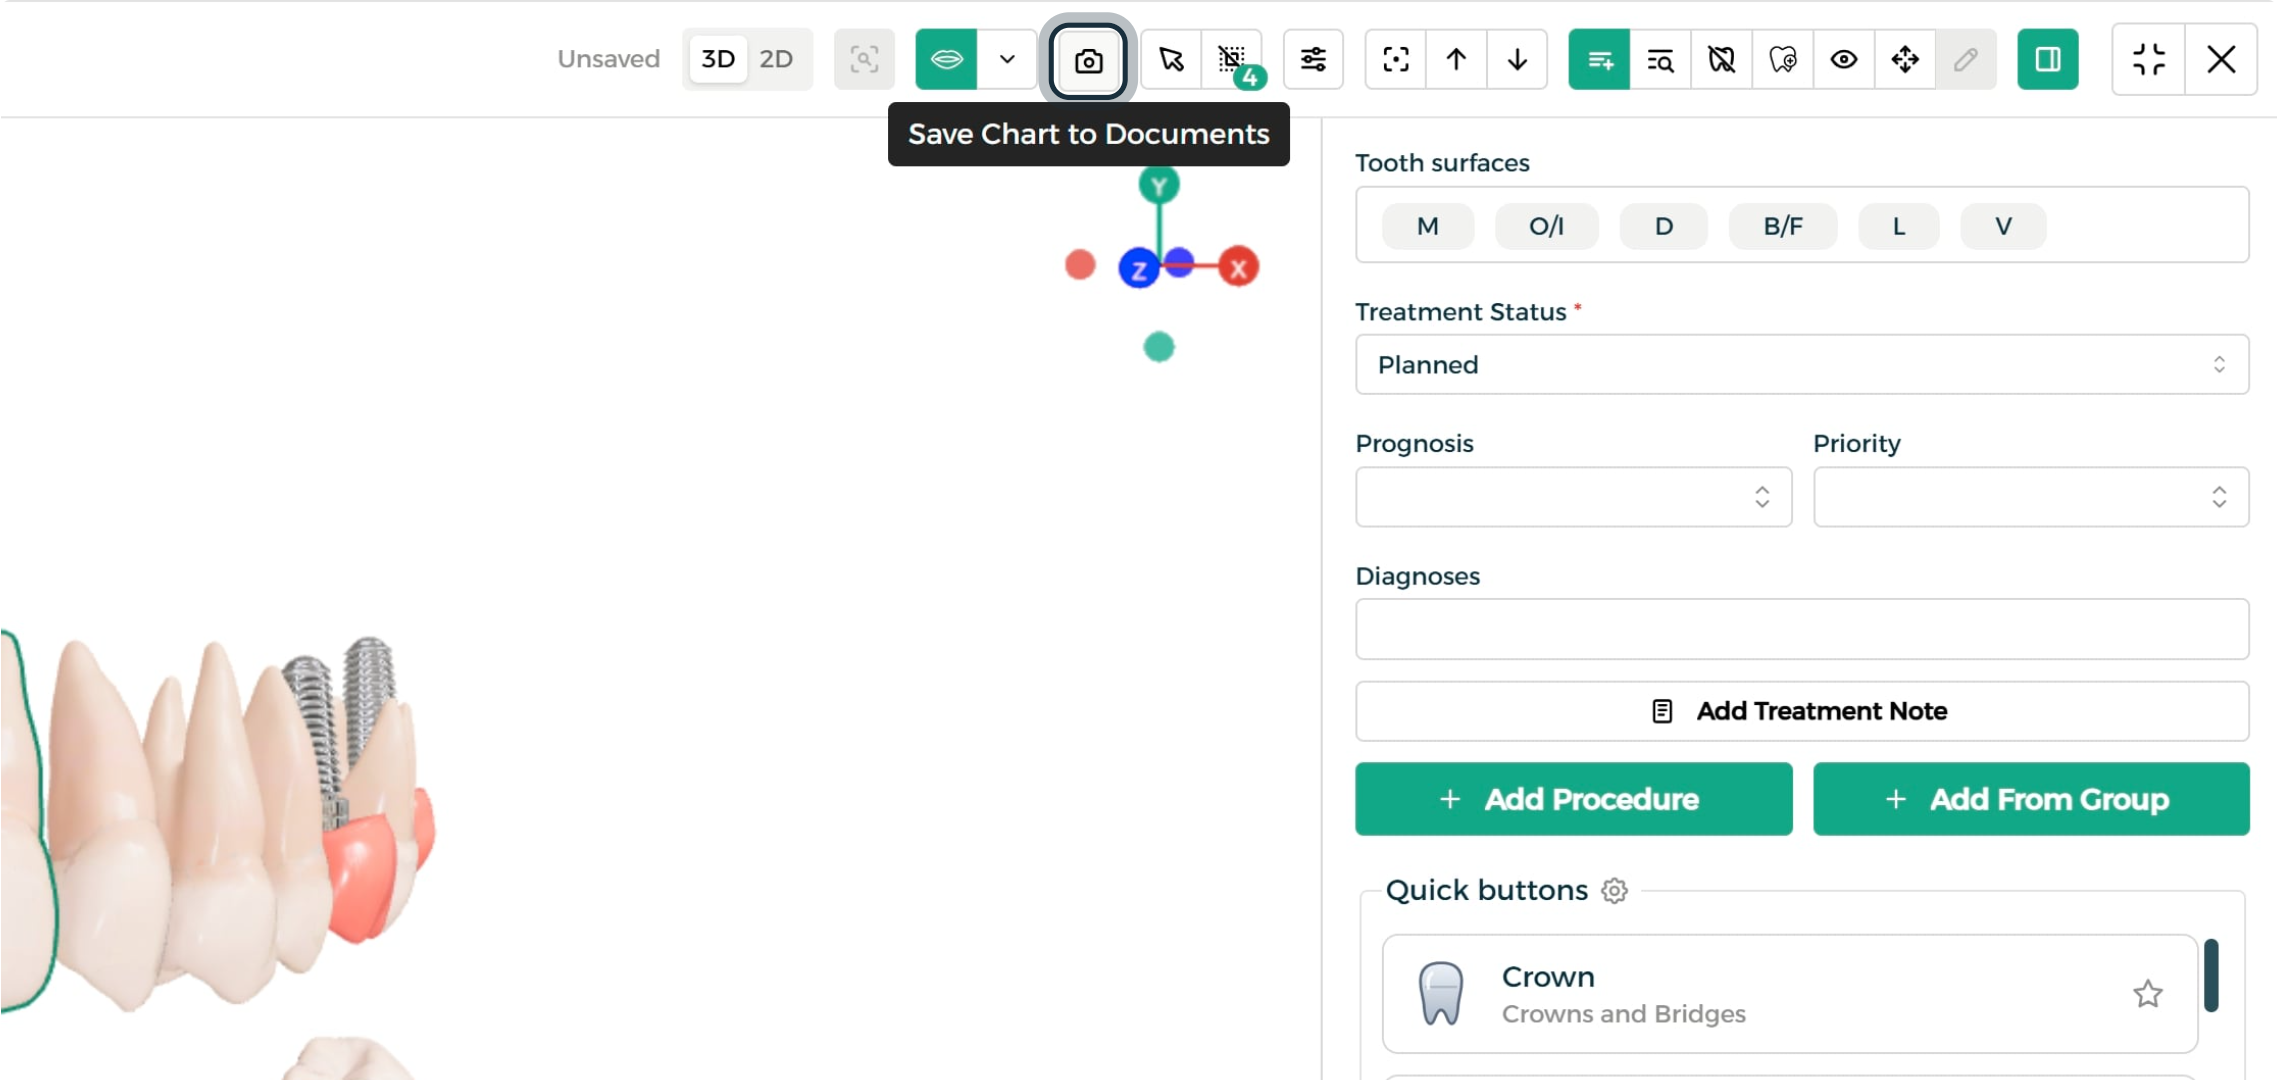Select the four-way move arrows tool
This screenshot has height=1080, width=2278.
tap(1905, 60)
